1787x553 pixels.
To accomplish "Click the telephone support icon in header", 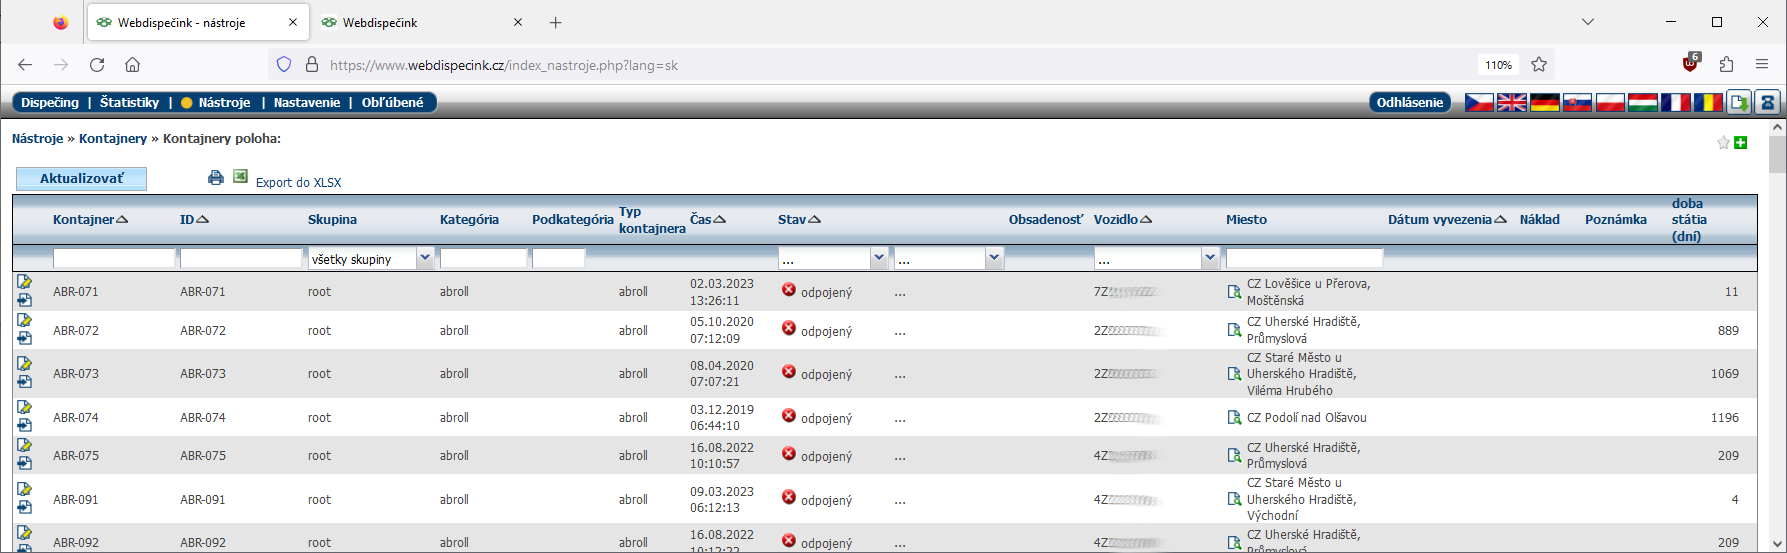I will pos(1767,102).
